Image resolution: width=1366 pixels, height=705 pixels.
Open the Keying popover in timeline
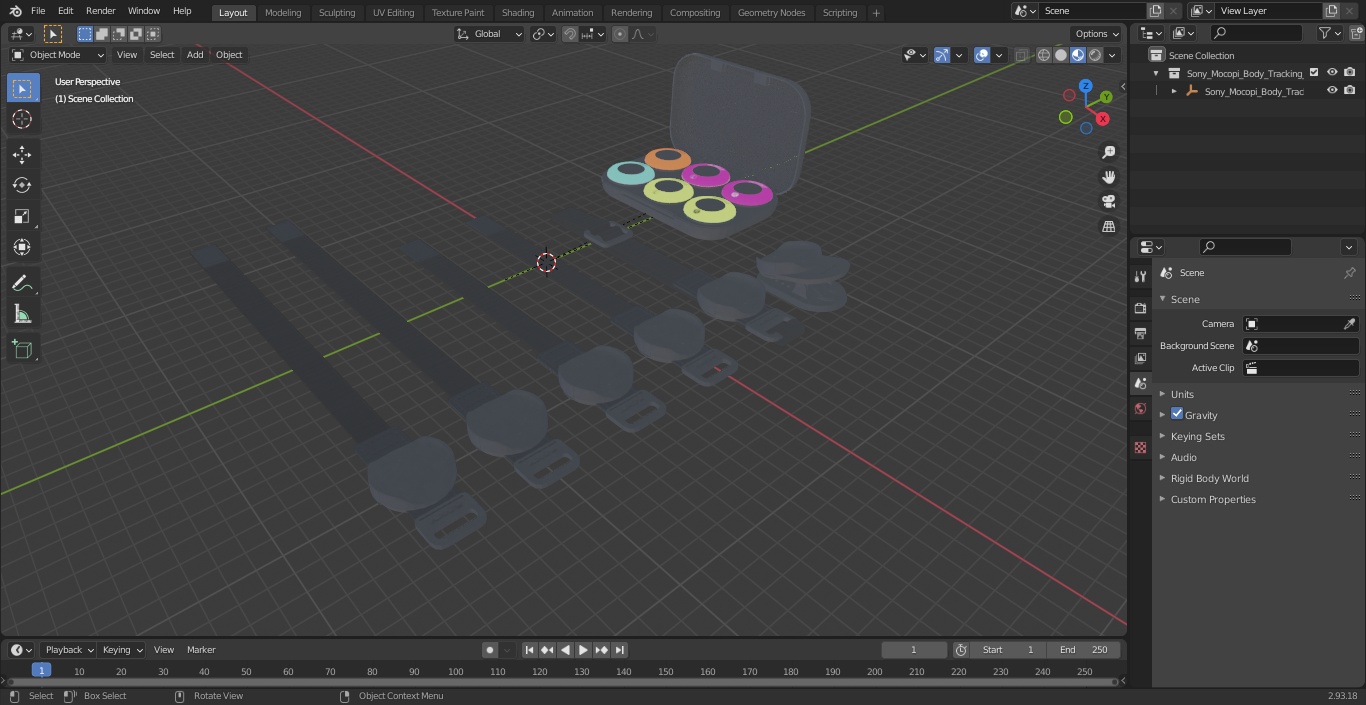tap(122, 650)
